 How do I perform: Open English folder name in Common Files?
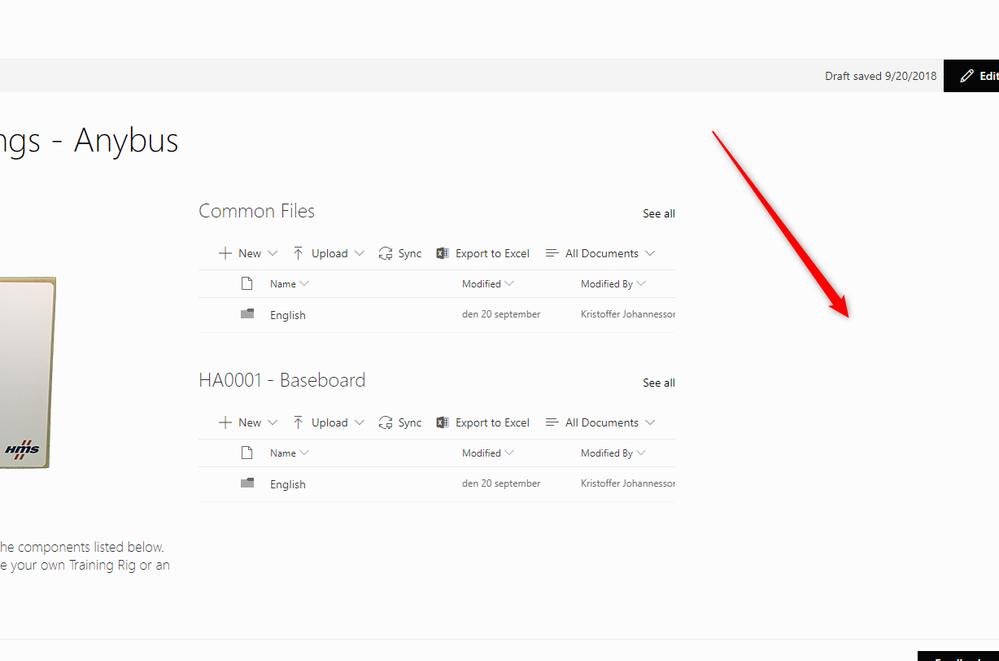287,315
